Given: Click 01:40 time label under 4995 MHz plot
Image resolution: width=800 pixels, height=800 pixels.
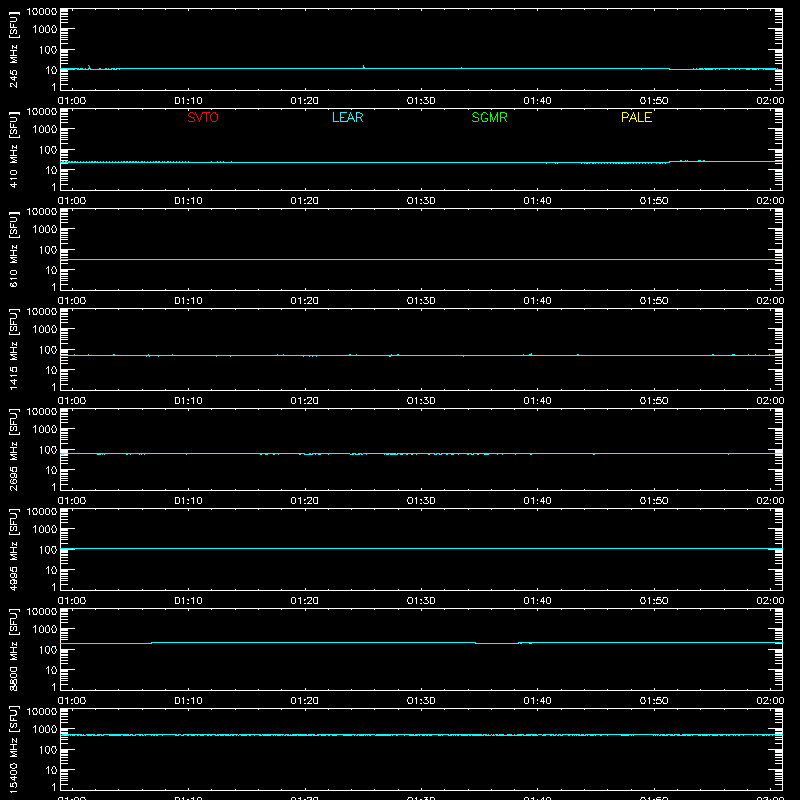Looking at the screenshot, I should point(537,601).
